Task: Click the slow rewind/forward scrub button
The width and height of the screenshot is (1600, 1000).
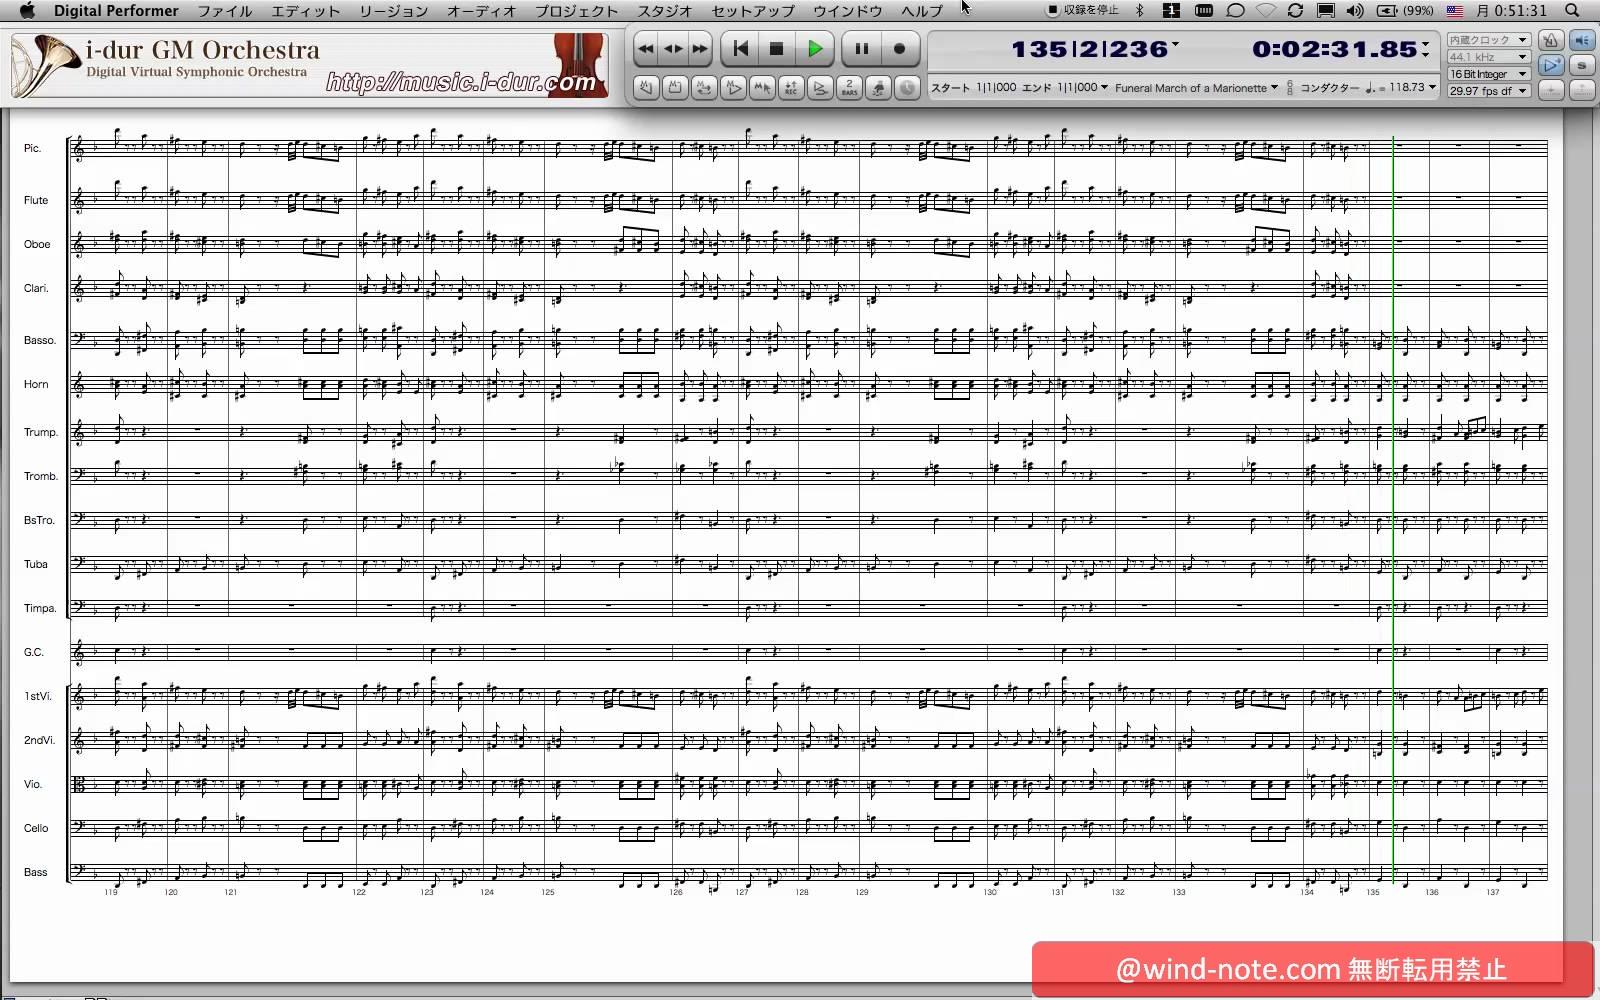Action: coord(673,48)
